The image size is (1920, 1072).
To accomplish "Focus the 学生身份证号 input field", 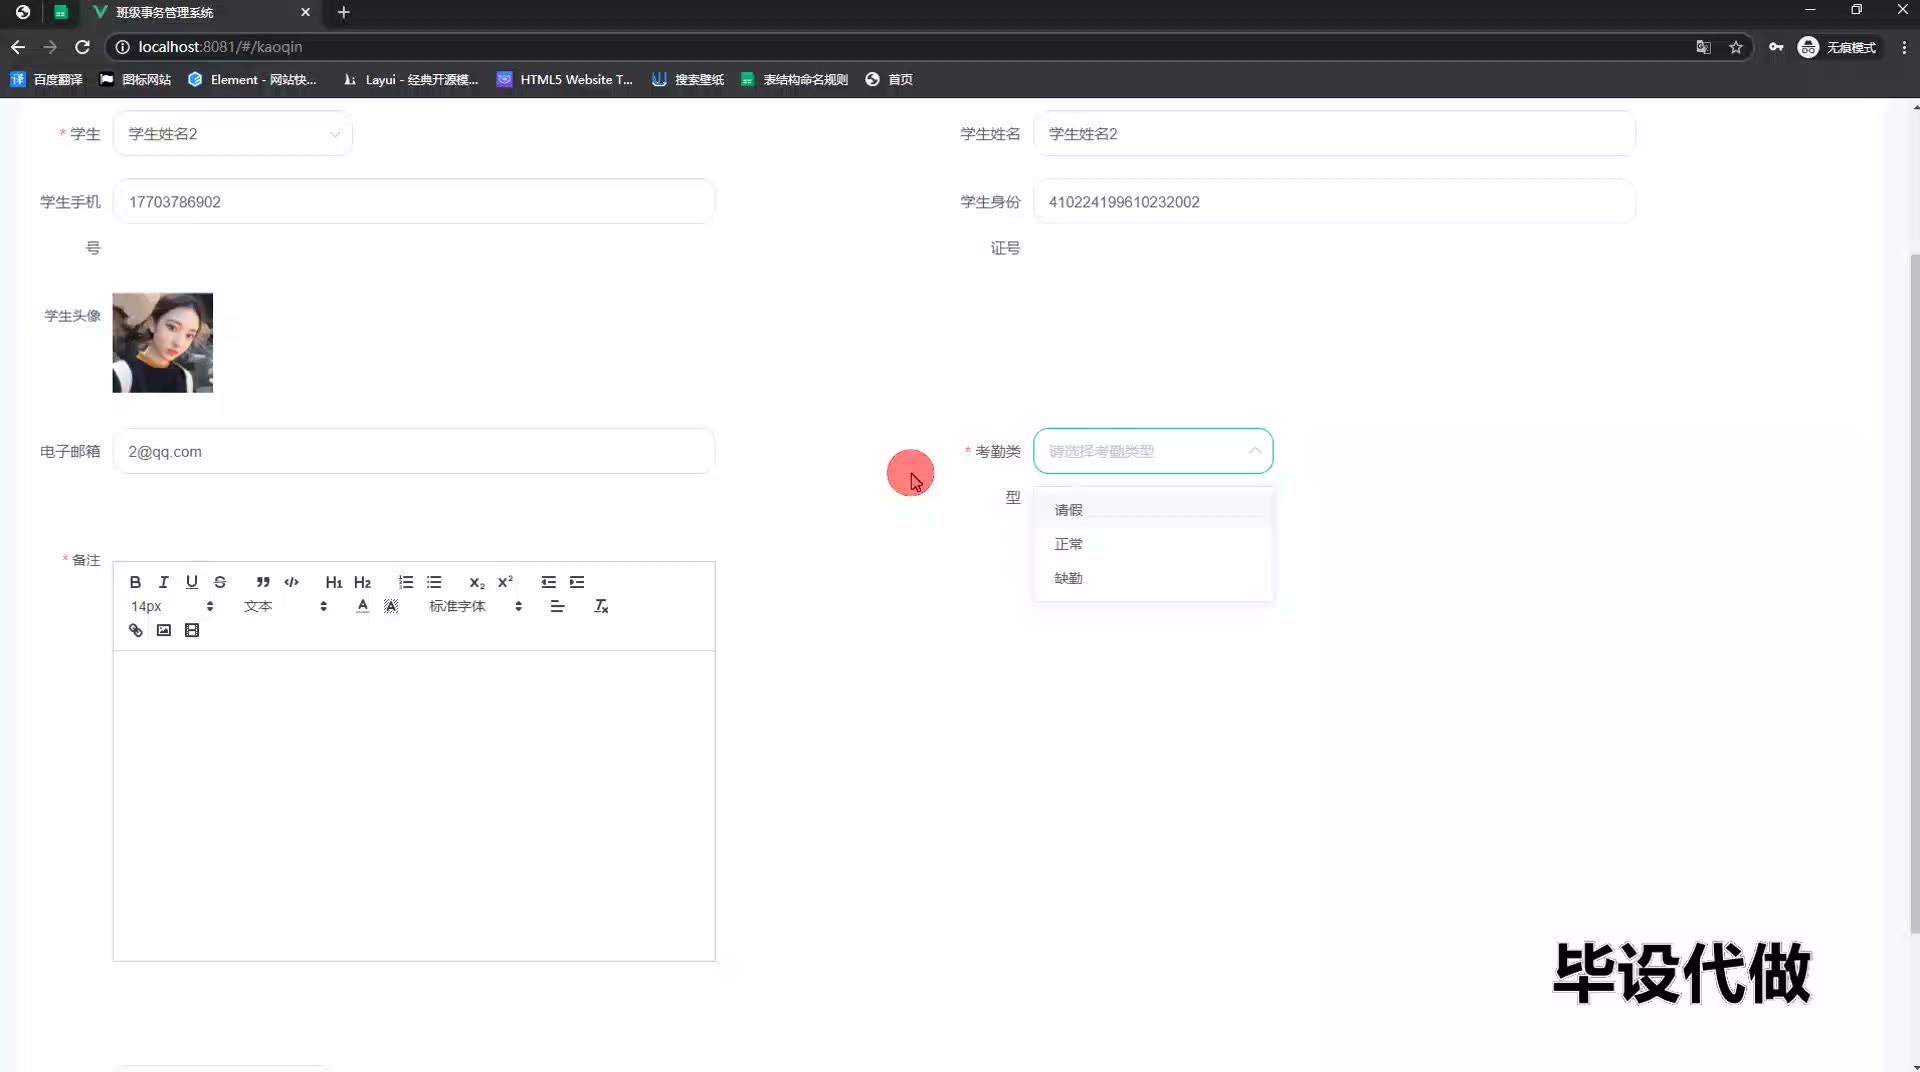I will click(x=1334, y=202).
